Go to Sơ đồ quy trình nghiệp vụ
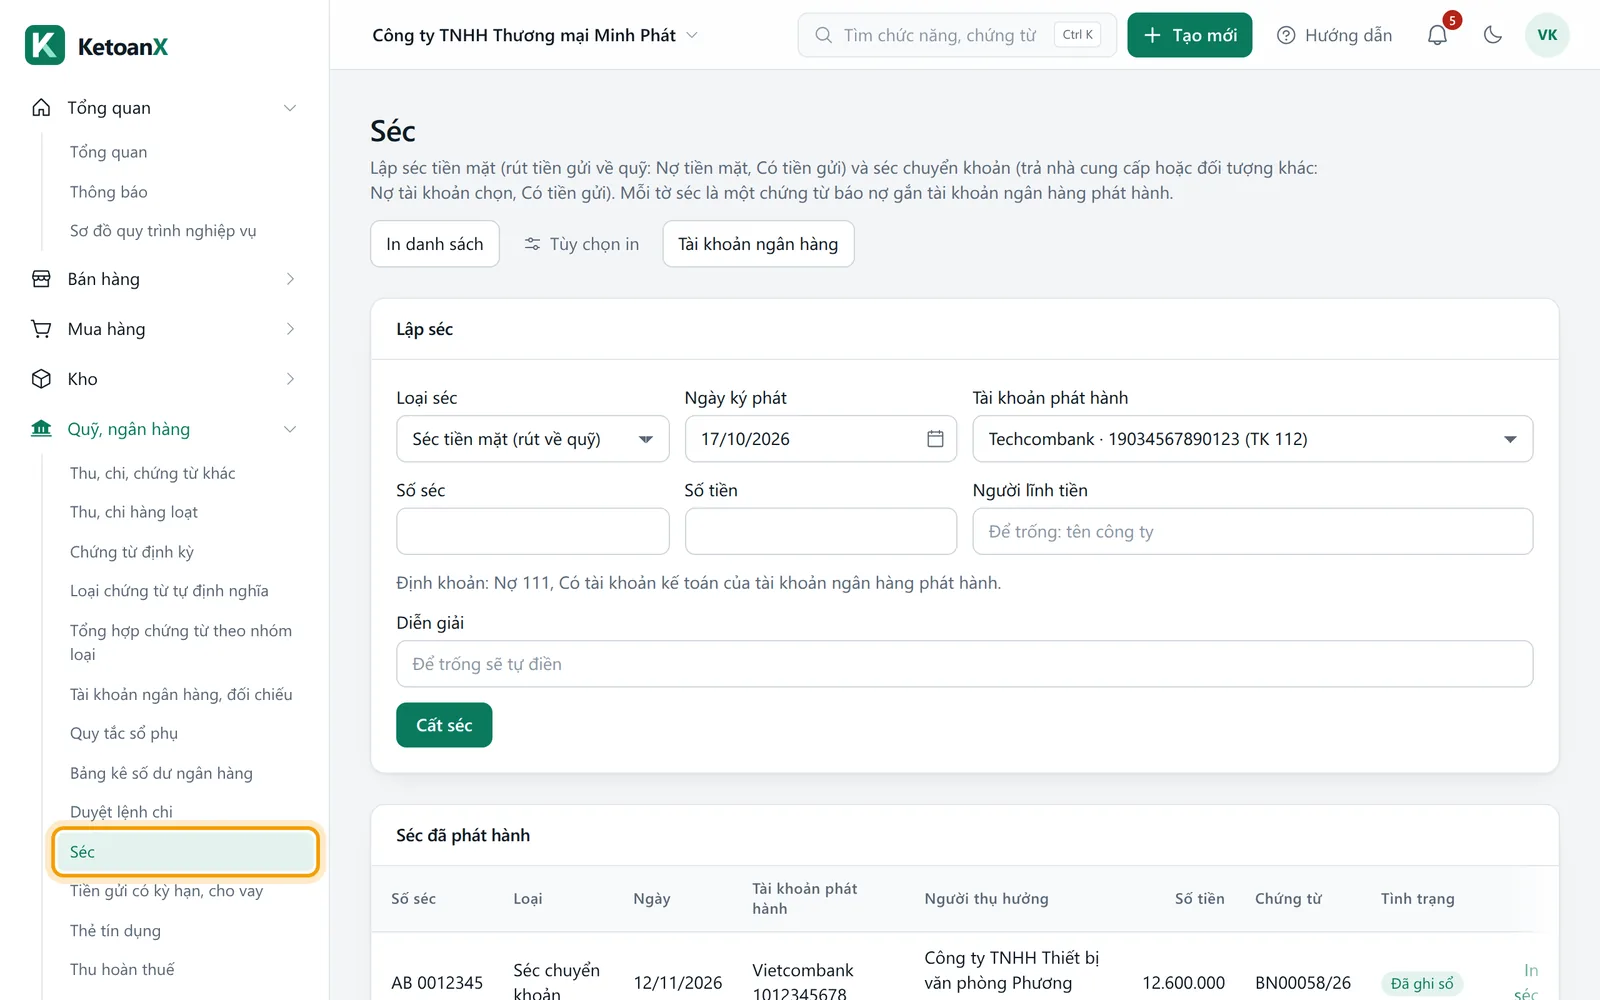1600x1000 pixels. [x=163, y=231]
